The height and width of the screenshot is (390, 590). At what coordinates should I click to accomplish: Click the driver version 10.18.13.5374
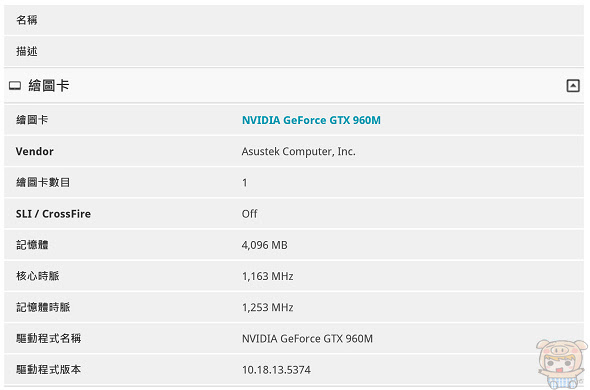tap(276, 370)
